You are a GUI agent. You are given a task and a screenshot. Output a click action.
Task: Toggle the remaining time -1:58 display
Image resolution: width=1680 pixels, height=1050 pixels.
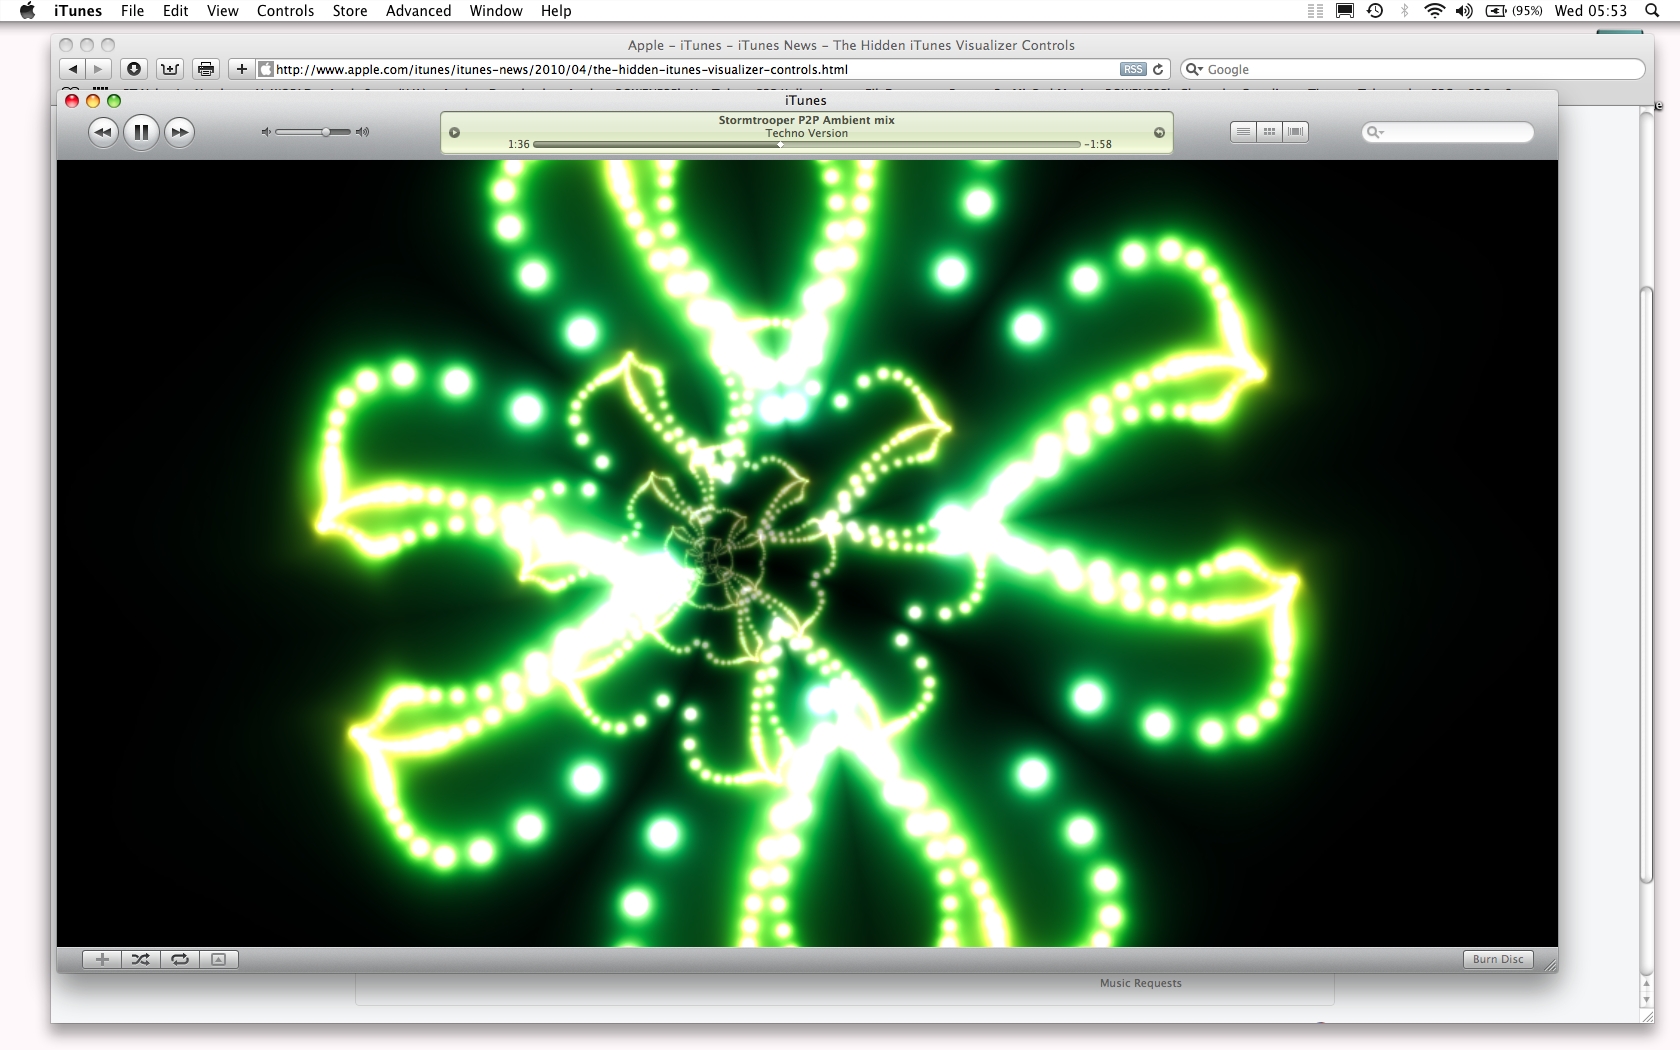tap(1098, 144)
